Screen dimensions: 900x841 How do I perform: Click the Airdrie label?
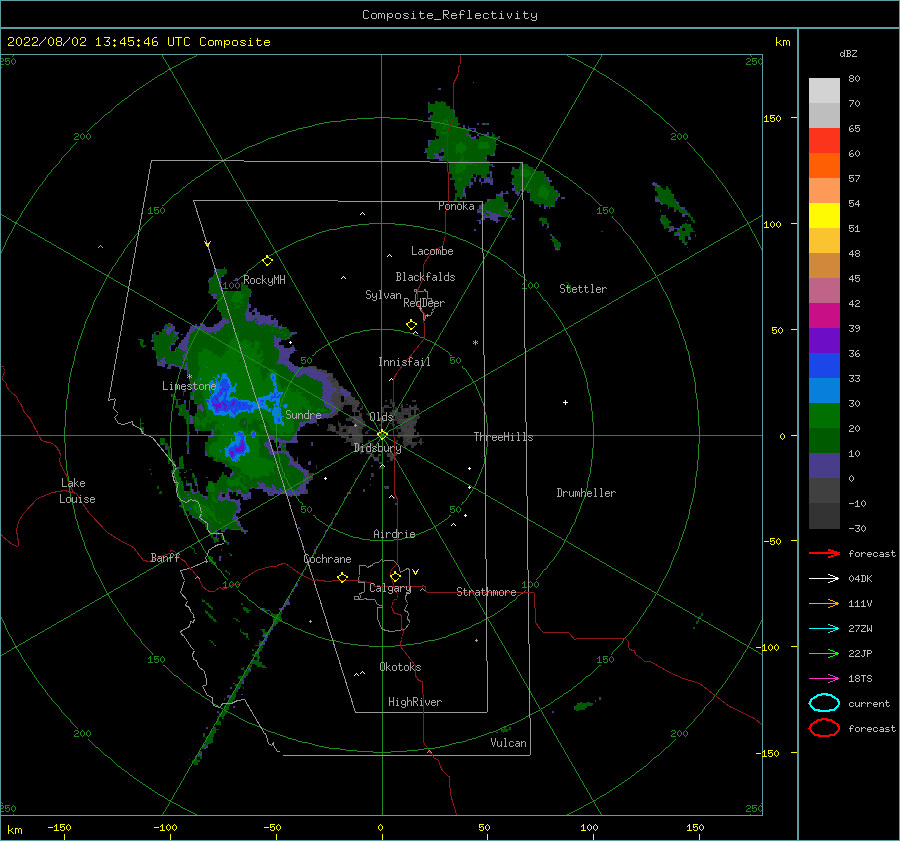(394, 534)
